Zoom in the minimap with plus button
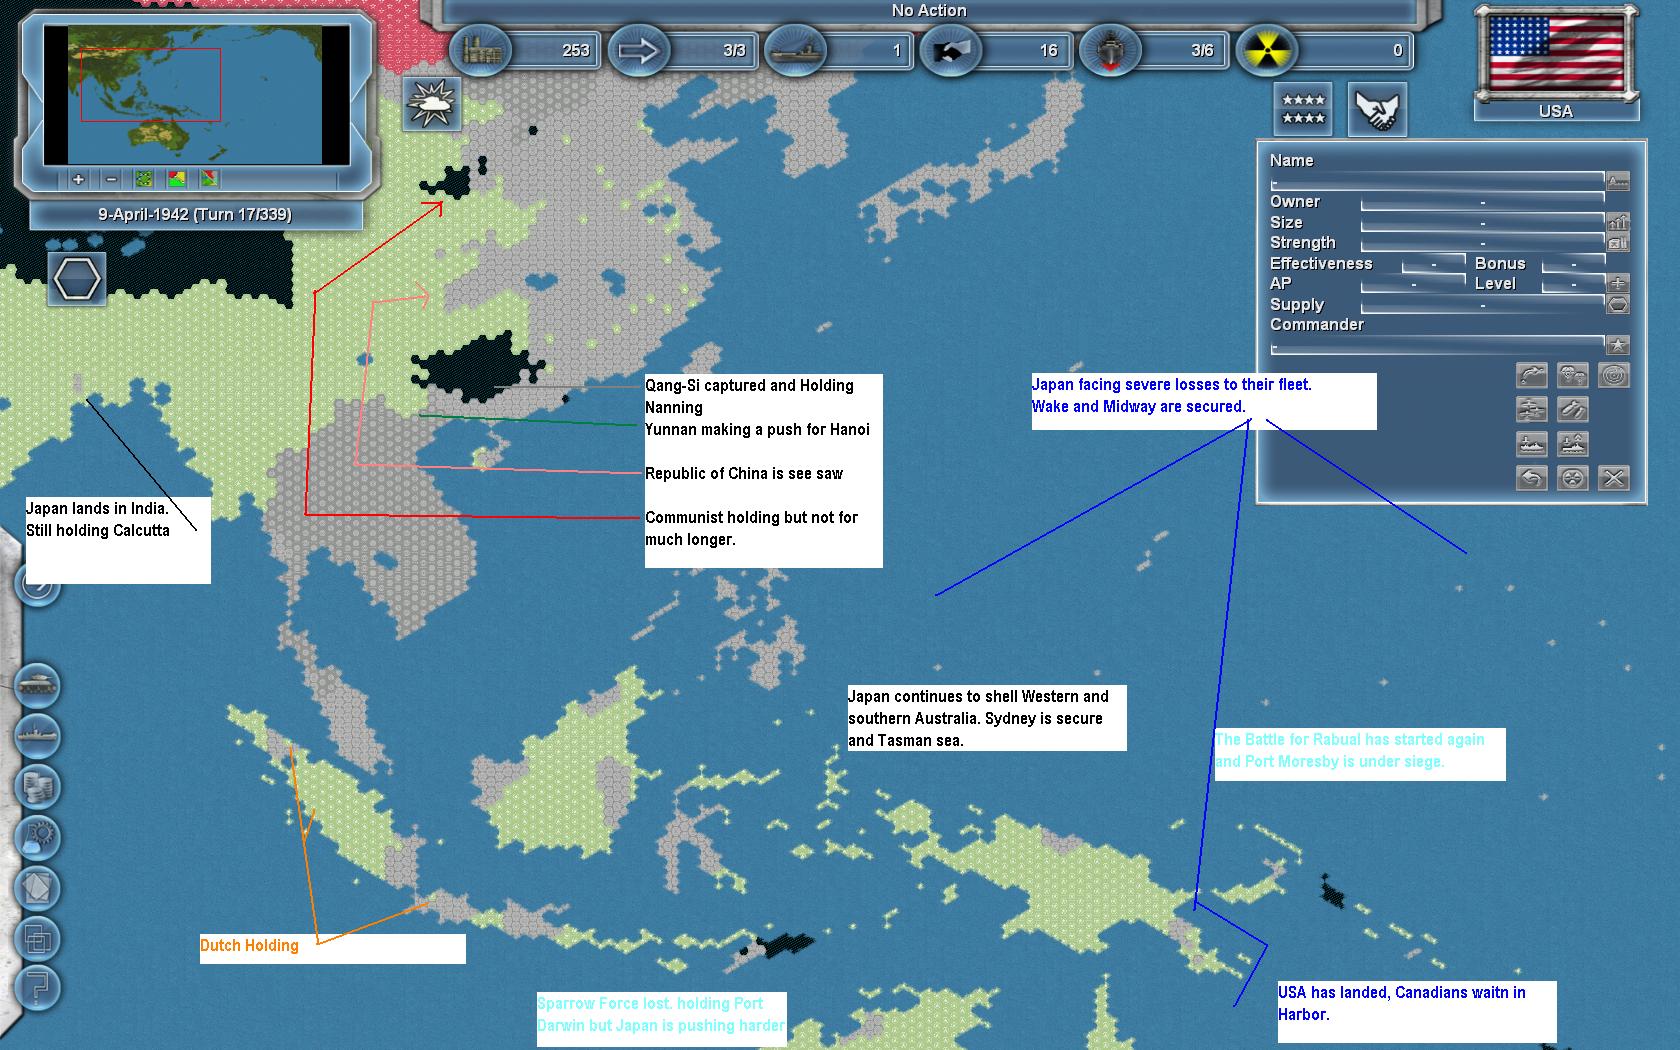The width and height of the screenshot is (1680, 1050). coord(78,179)
